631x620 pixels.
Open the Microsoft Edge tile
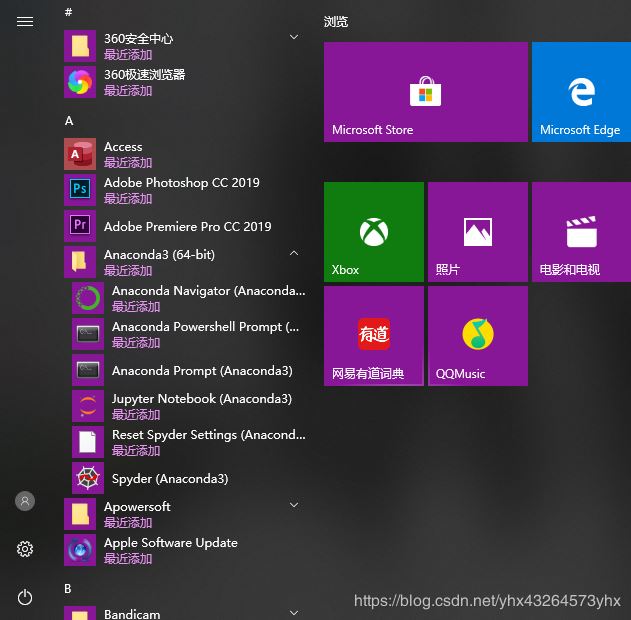pos(582,92)
